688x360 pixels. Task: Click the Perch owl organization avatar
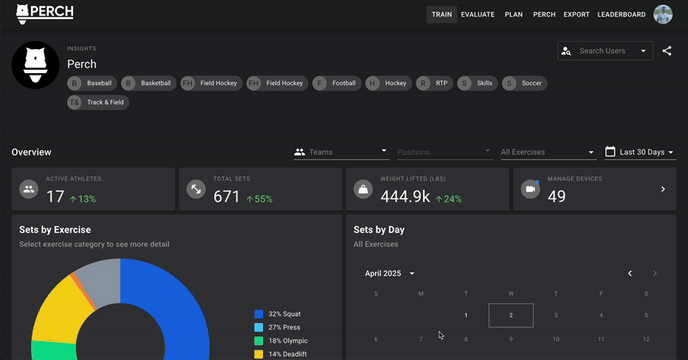pyautogui.click(x=36, y=65)
